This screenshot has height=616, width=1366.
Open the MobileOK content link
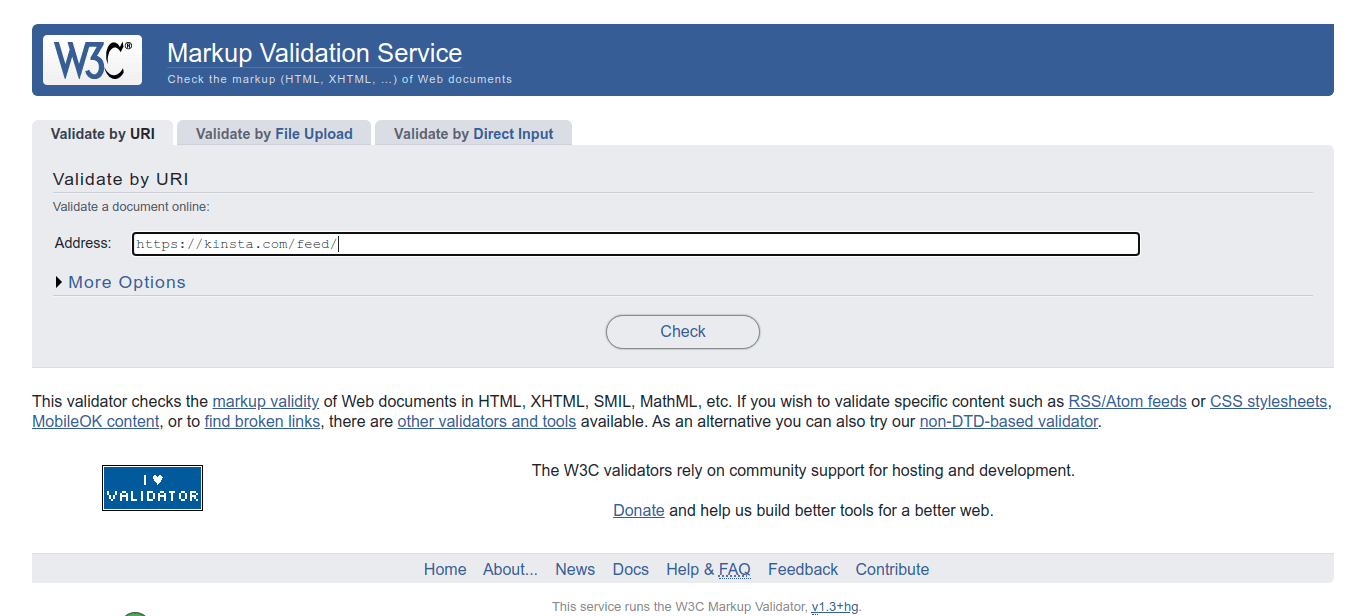95,421
